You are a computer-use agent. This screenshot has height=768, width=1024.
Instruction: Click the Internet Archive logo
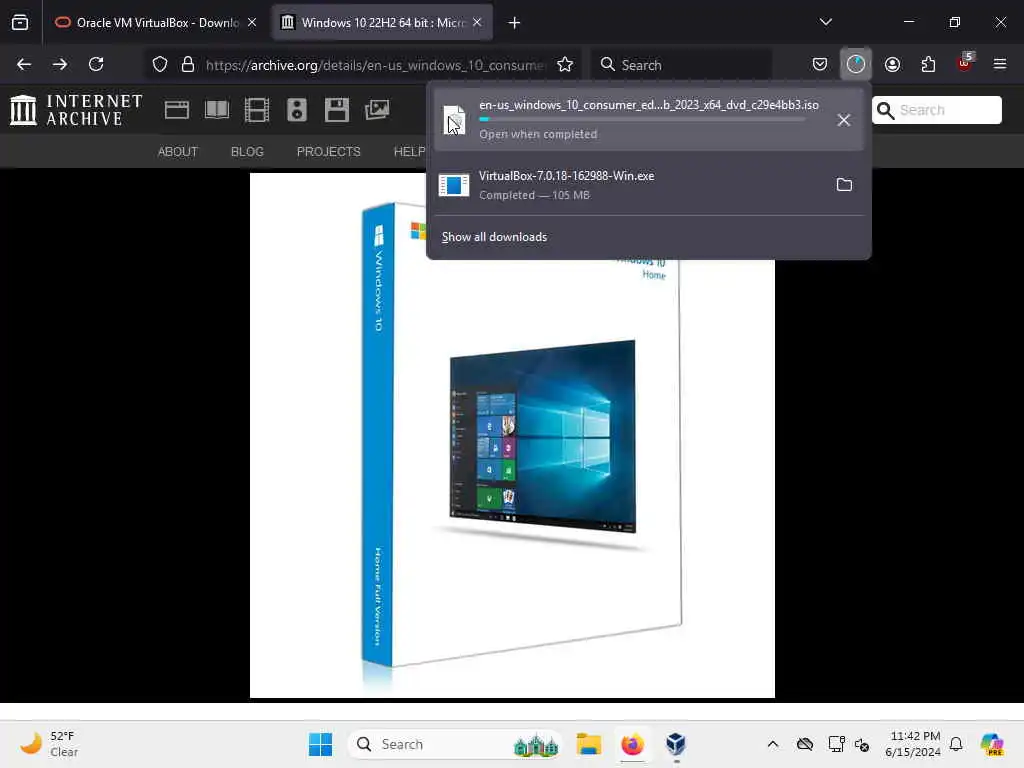(76, 110)
